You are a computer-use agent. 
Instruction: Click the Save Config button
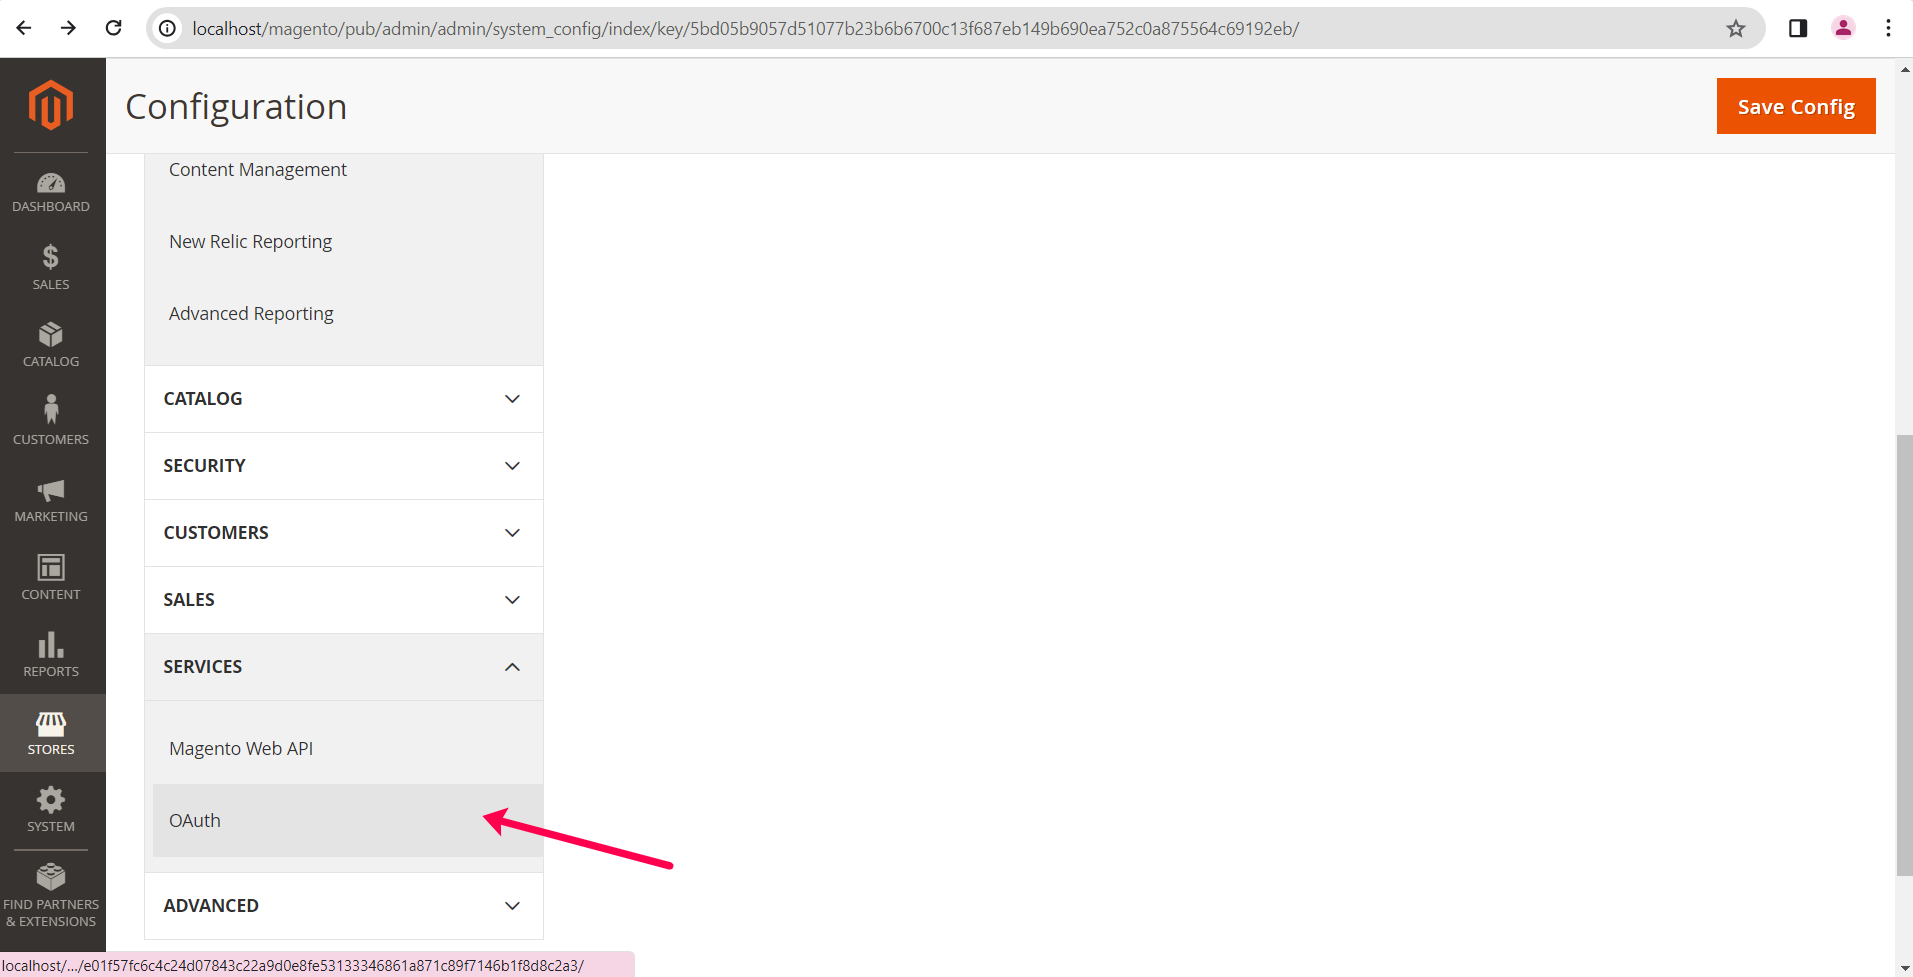[x=1795, y=106]
